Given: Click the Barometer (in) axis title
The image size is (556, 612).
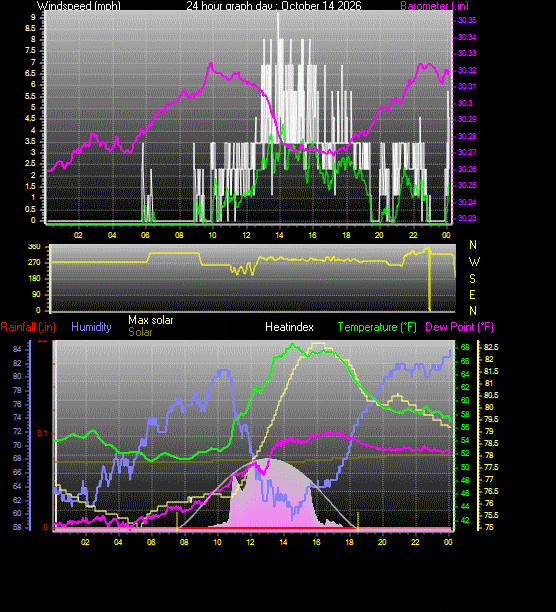Looking at the screenshot, I should point(434,5).
